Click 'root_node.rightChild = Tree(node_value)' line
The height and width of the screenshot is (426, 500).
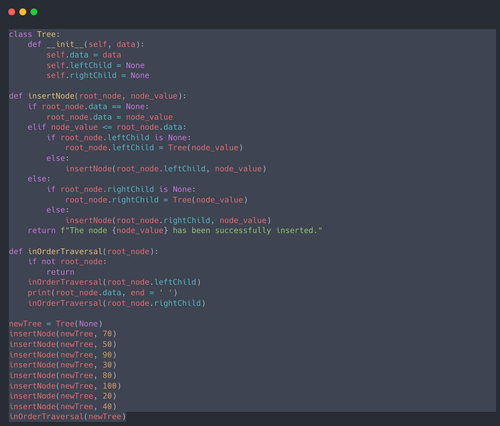156,200
